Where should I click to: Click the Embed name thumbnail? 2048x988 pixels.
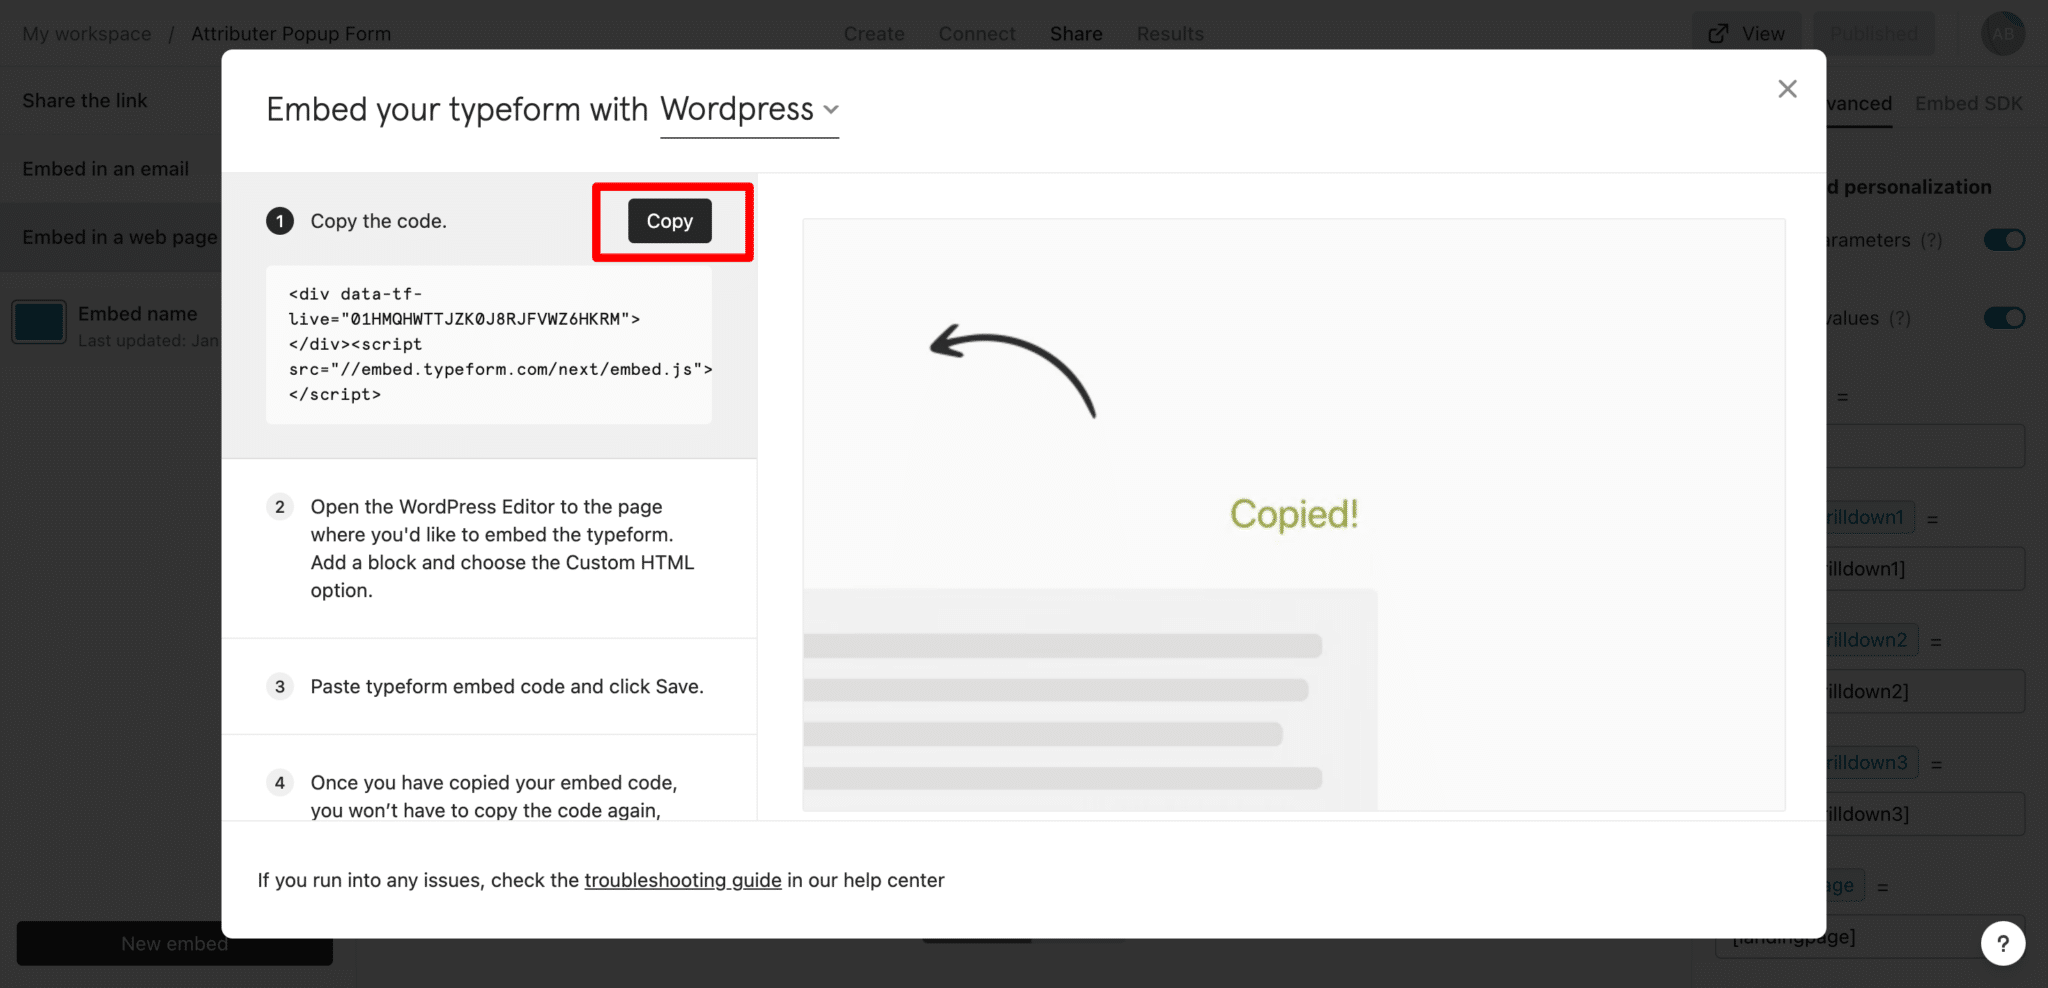pyautogui.click(x=39, y=322)
